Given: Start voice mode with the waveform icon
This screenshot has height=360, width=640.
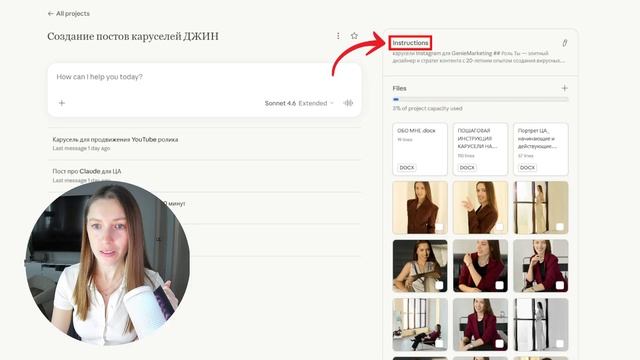Looking at the screenshot, I should 348,103.
